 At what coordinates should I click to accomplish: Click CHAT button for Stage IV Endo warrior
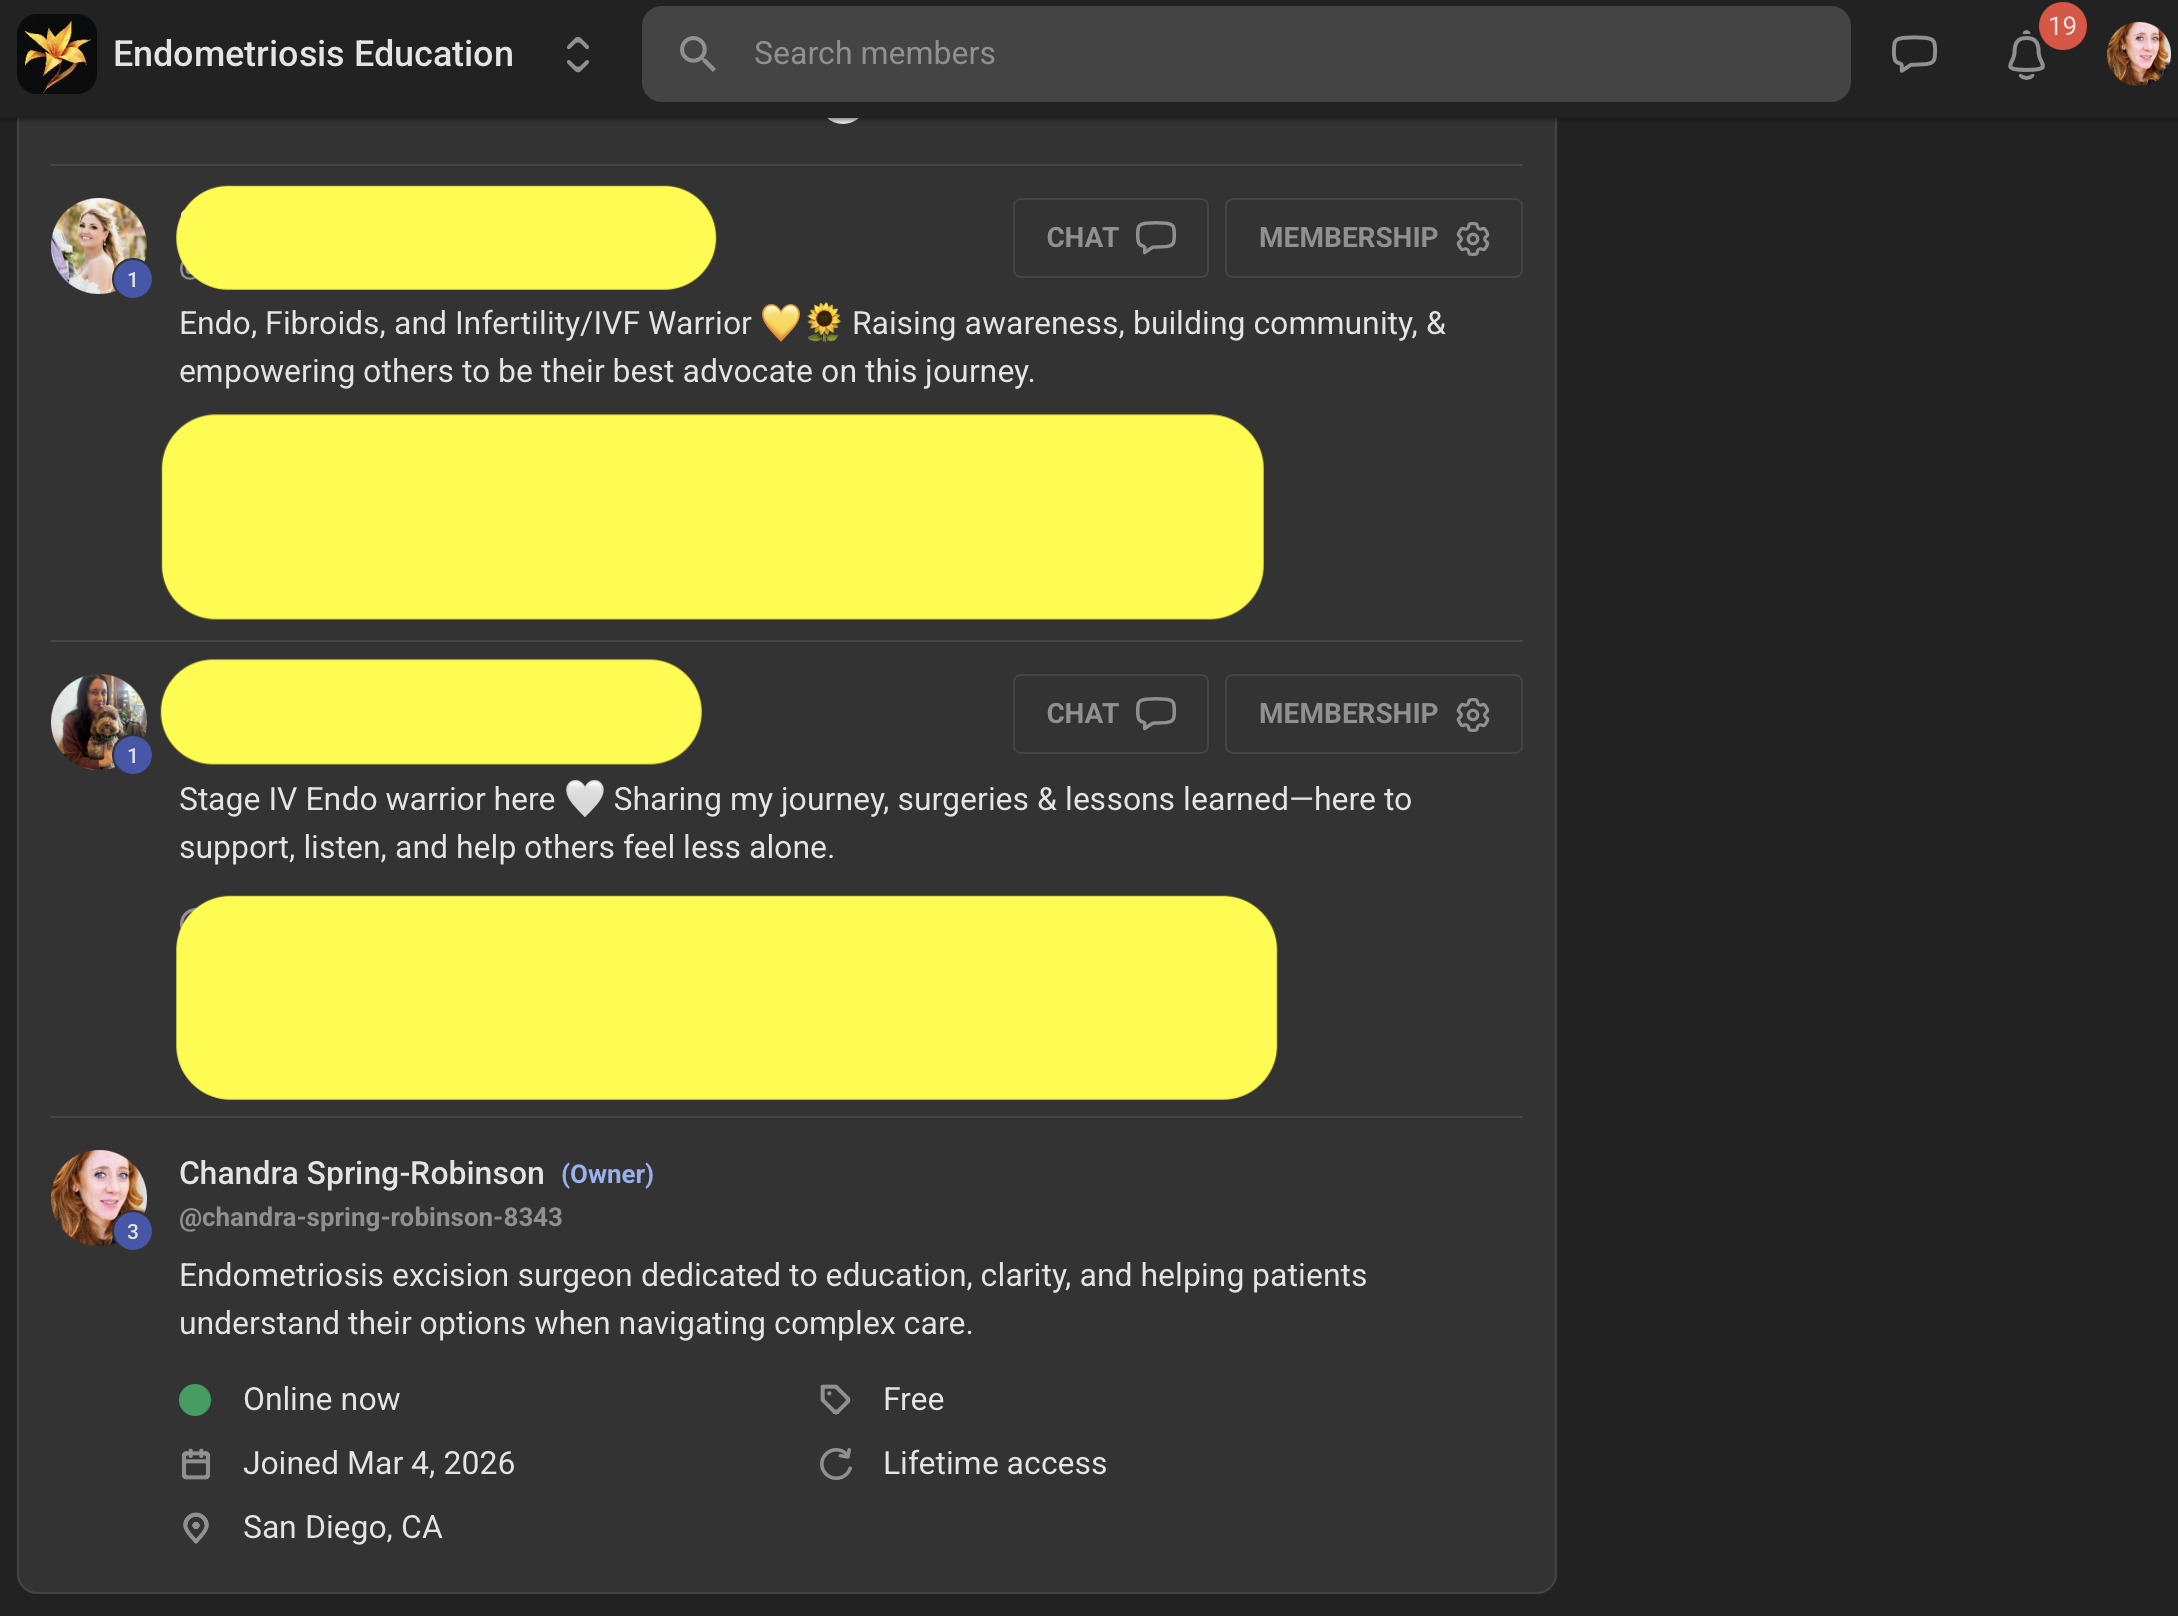click(1110, 714)
